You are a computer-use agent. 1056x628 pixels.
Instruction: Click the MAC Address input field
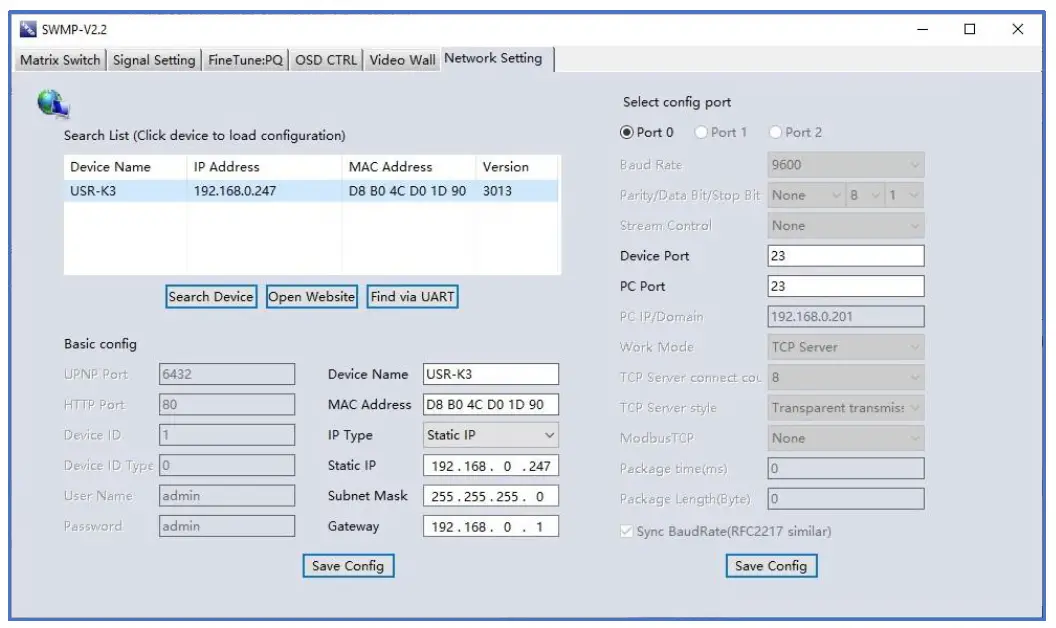[490, 404]
